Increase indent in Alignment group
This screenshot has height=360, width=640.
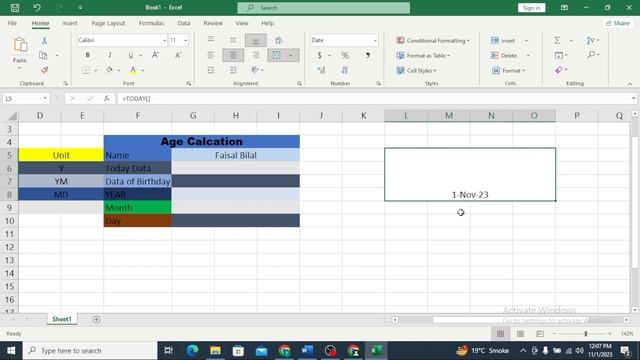(x=233, y=70)
